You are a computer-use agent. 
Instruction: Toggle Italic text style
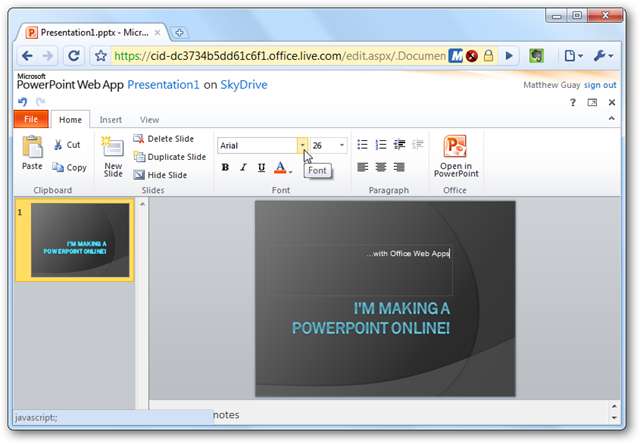click(243, 168)
